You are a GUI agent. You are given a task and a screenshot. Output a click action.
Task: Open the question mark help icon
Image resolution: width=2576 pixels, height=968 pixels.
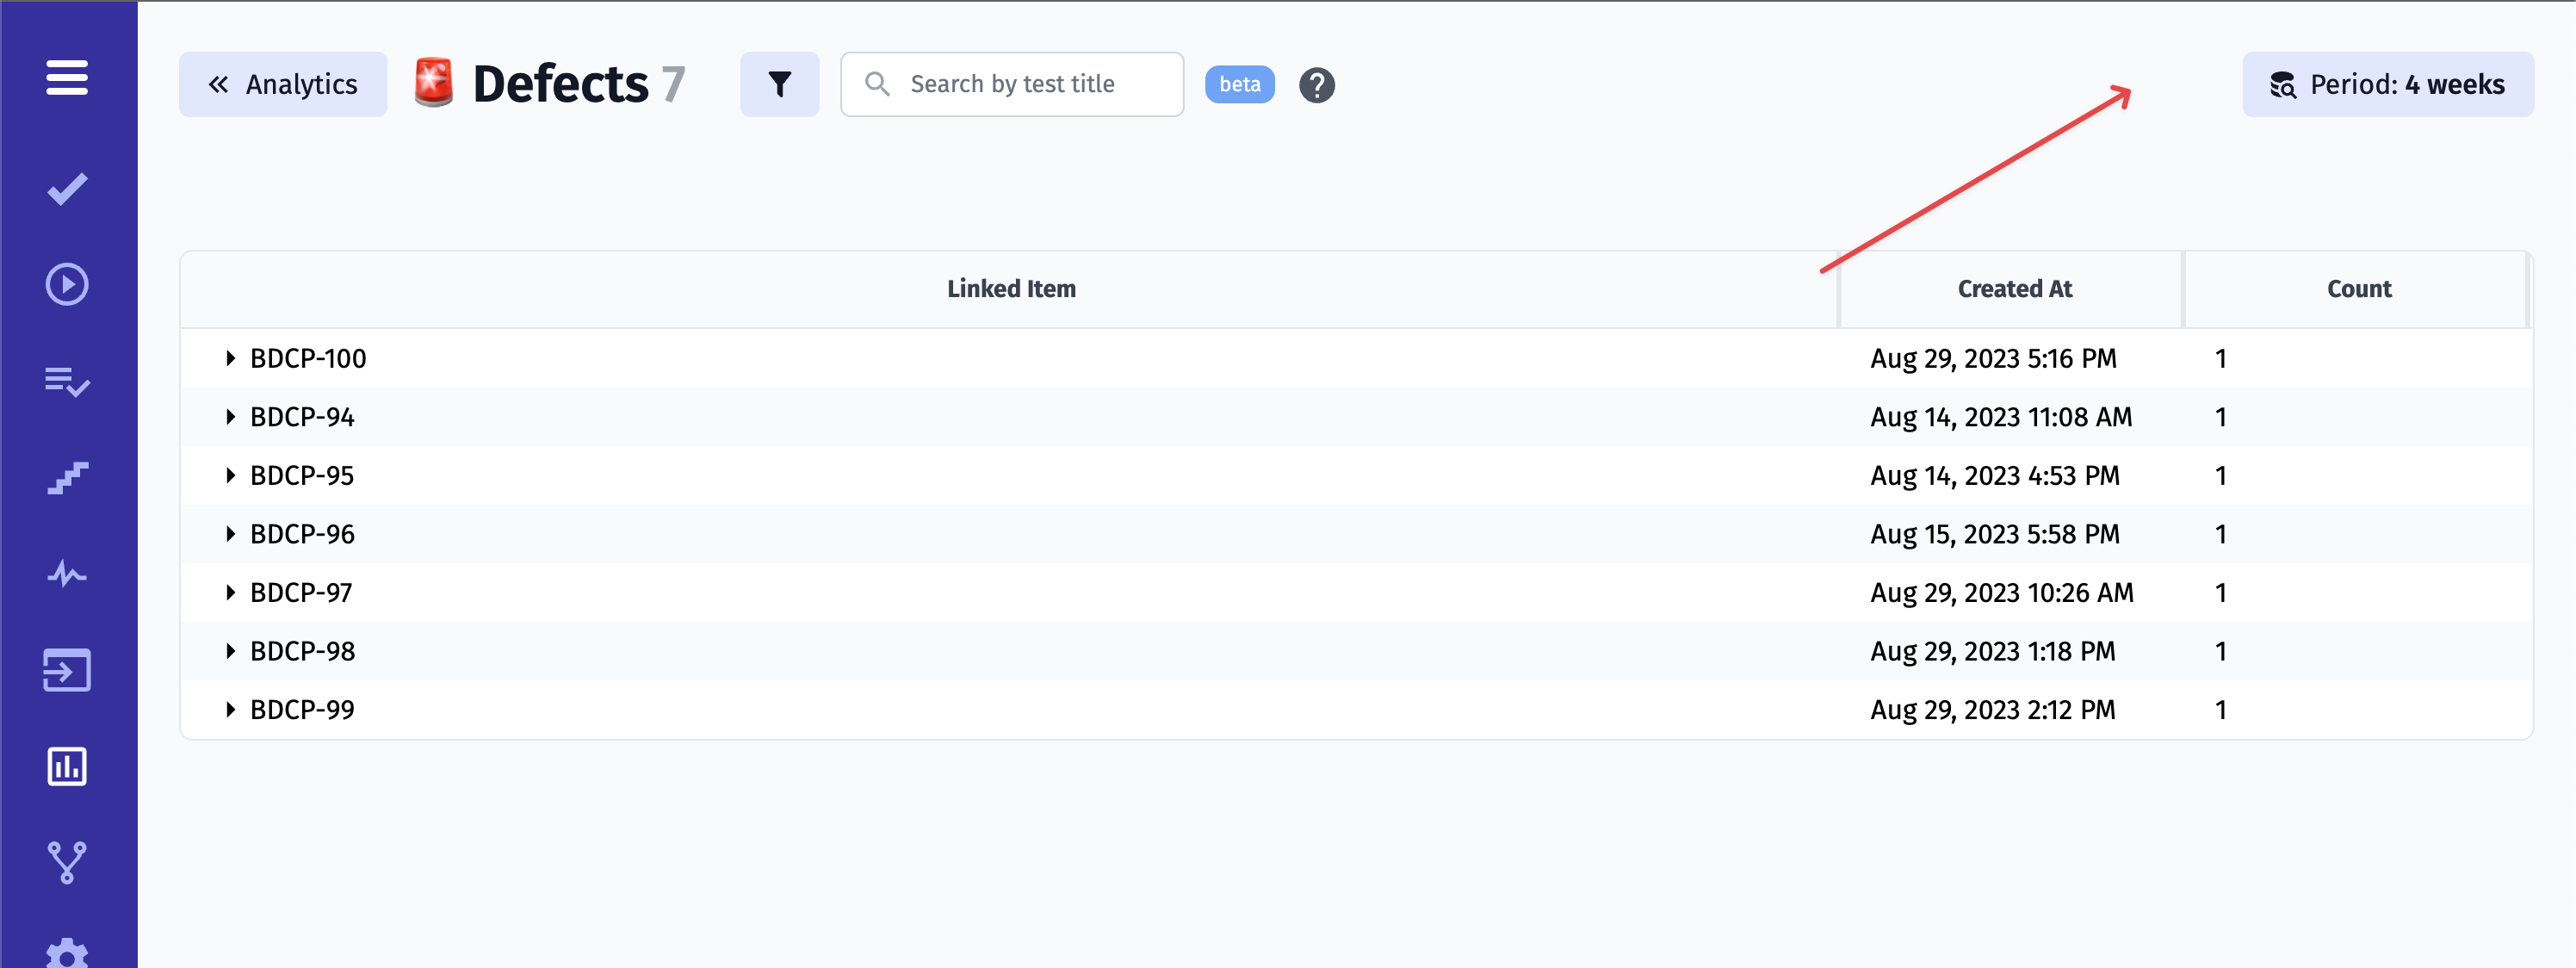click(1316, 85)
